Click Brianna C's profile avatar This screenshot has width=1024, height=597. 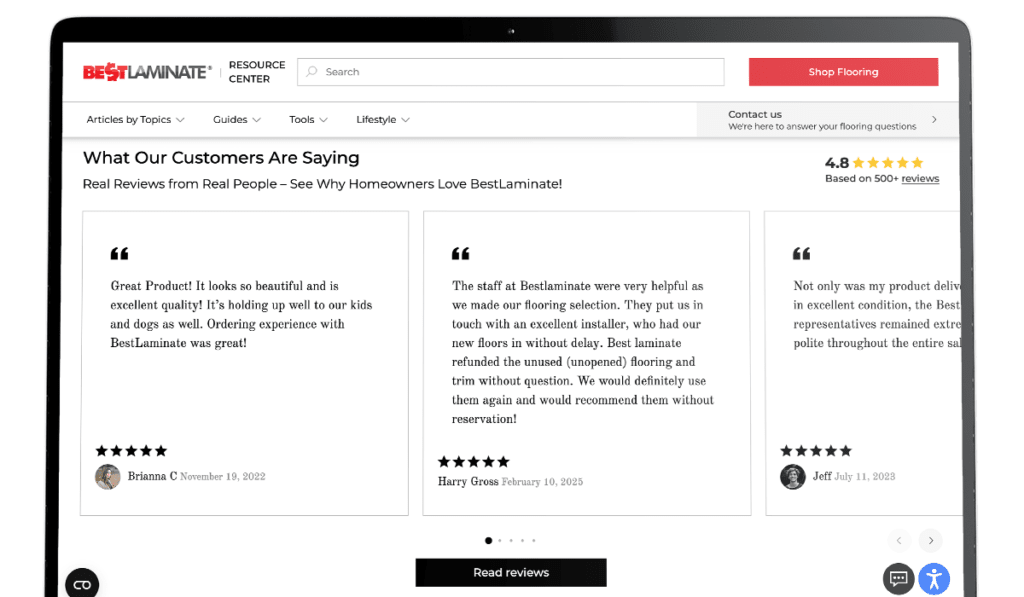[x=108, y=477]
